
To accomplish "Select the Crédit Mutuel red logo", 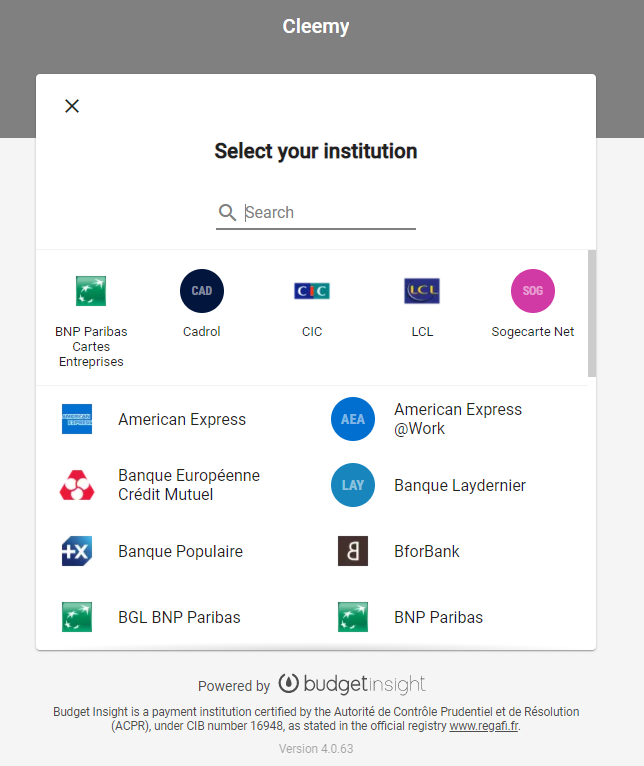I will (77, 485).
